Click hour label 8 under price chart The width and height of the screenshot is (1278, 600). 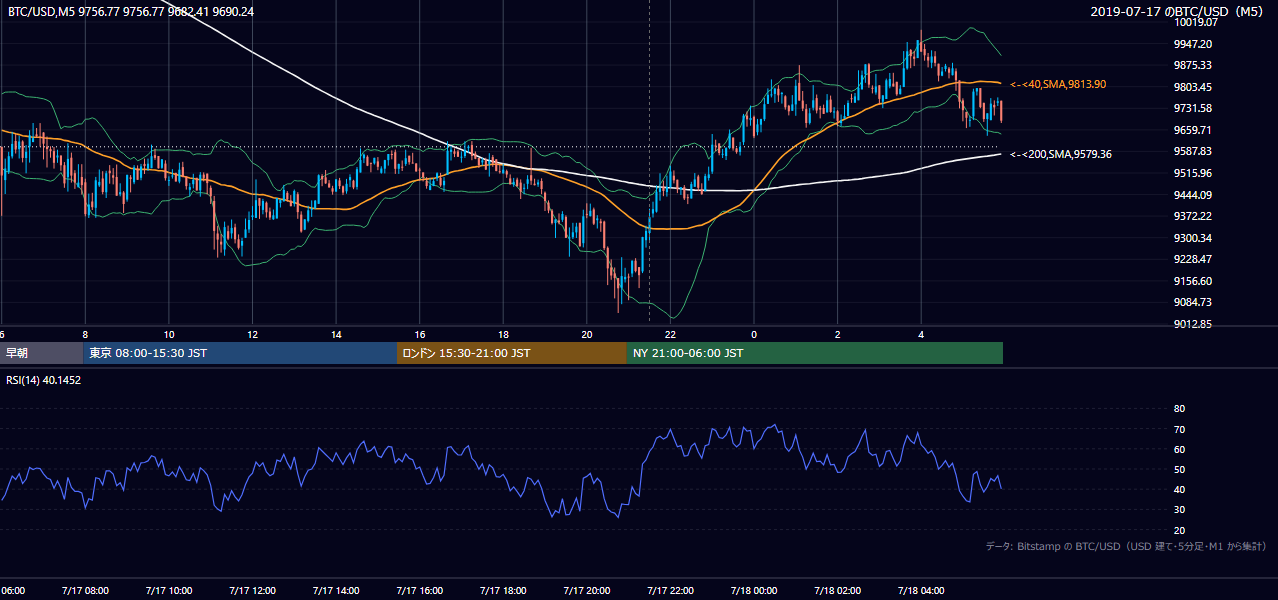(85, 335)
